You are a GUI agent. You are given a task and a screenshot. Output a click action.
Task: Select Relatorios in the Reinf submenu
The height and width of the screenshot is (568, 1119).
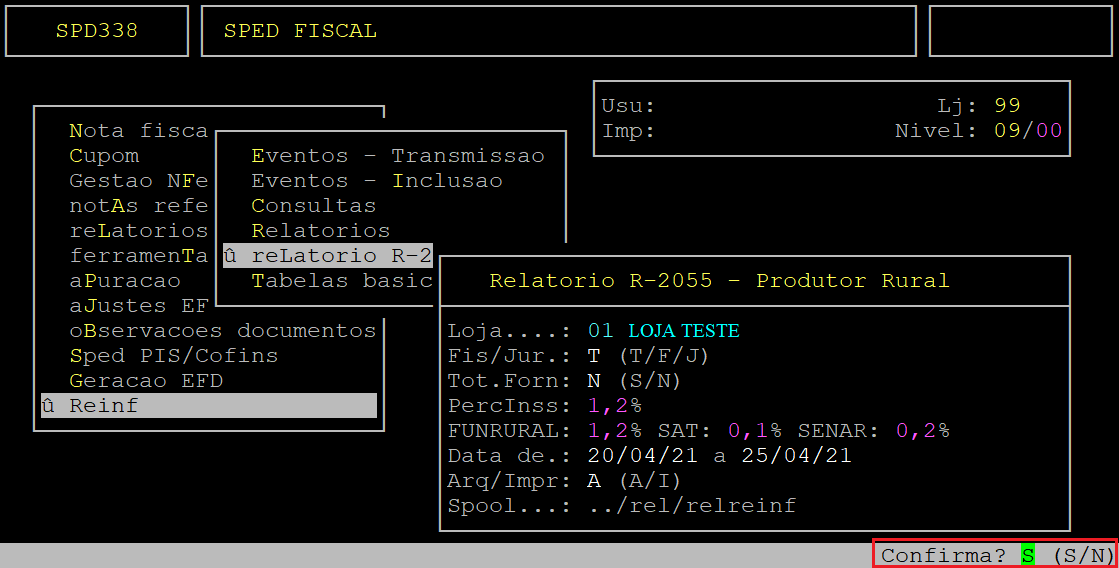[320, 231]
